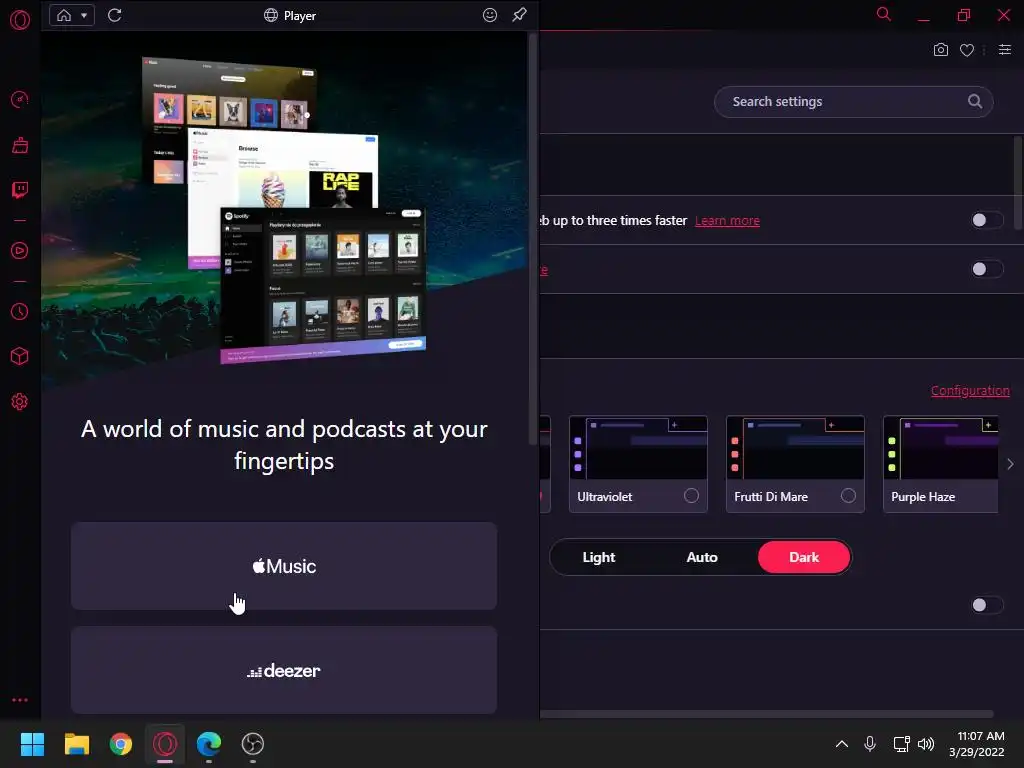Open browser search with magnifier icon
Image resolution: width=1024 pixels, height=768 pixels.
884,14
